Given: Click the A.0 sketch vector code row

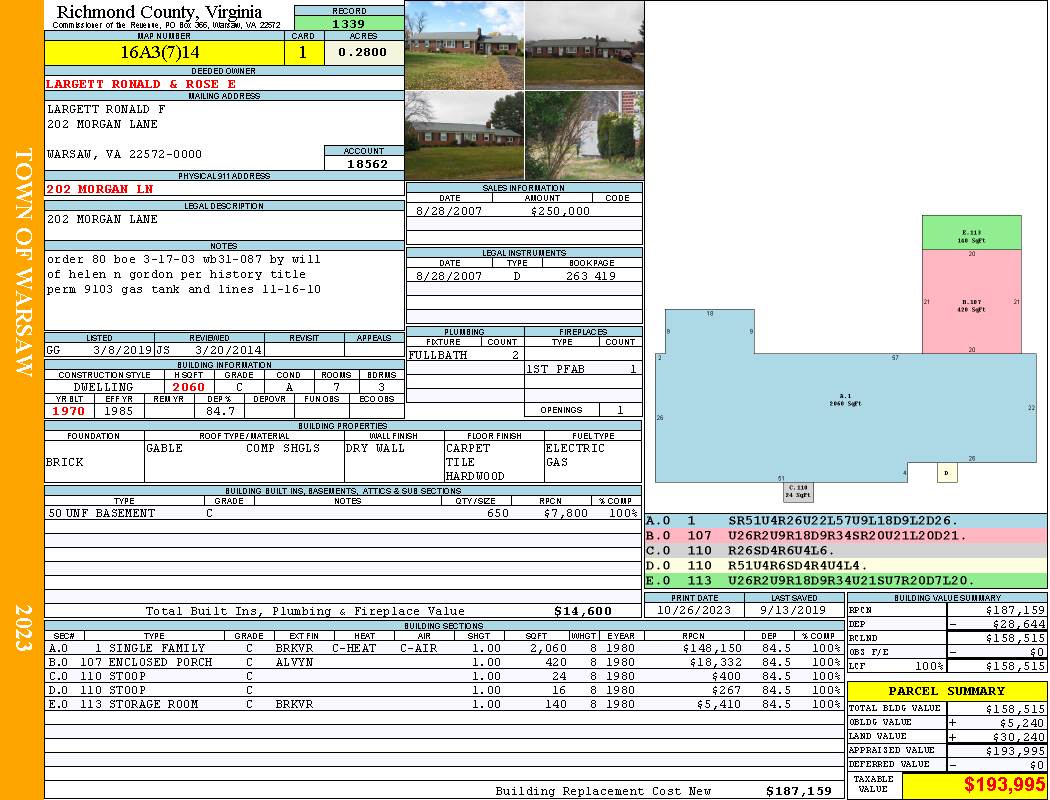Looking at the screenshot, I should (x=846, y=521).
